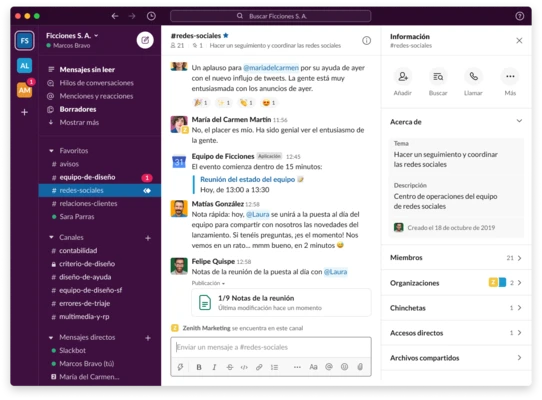Toggle the Aa formatting visibility button
This screenshot has height=400, width=542.
pyautogui.click(x=313, y=367)
